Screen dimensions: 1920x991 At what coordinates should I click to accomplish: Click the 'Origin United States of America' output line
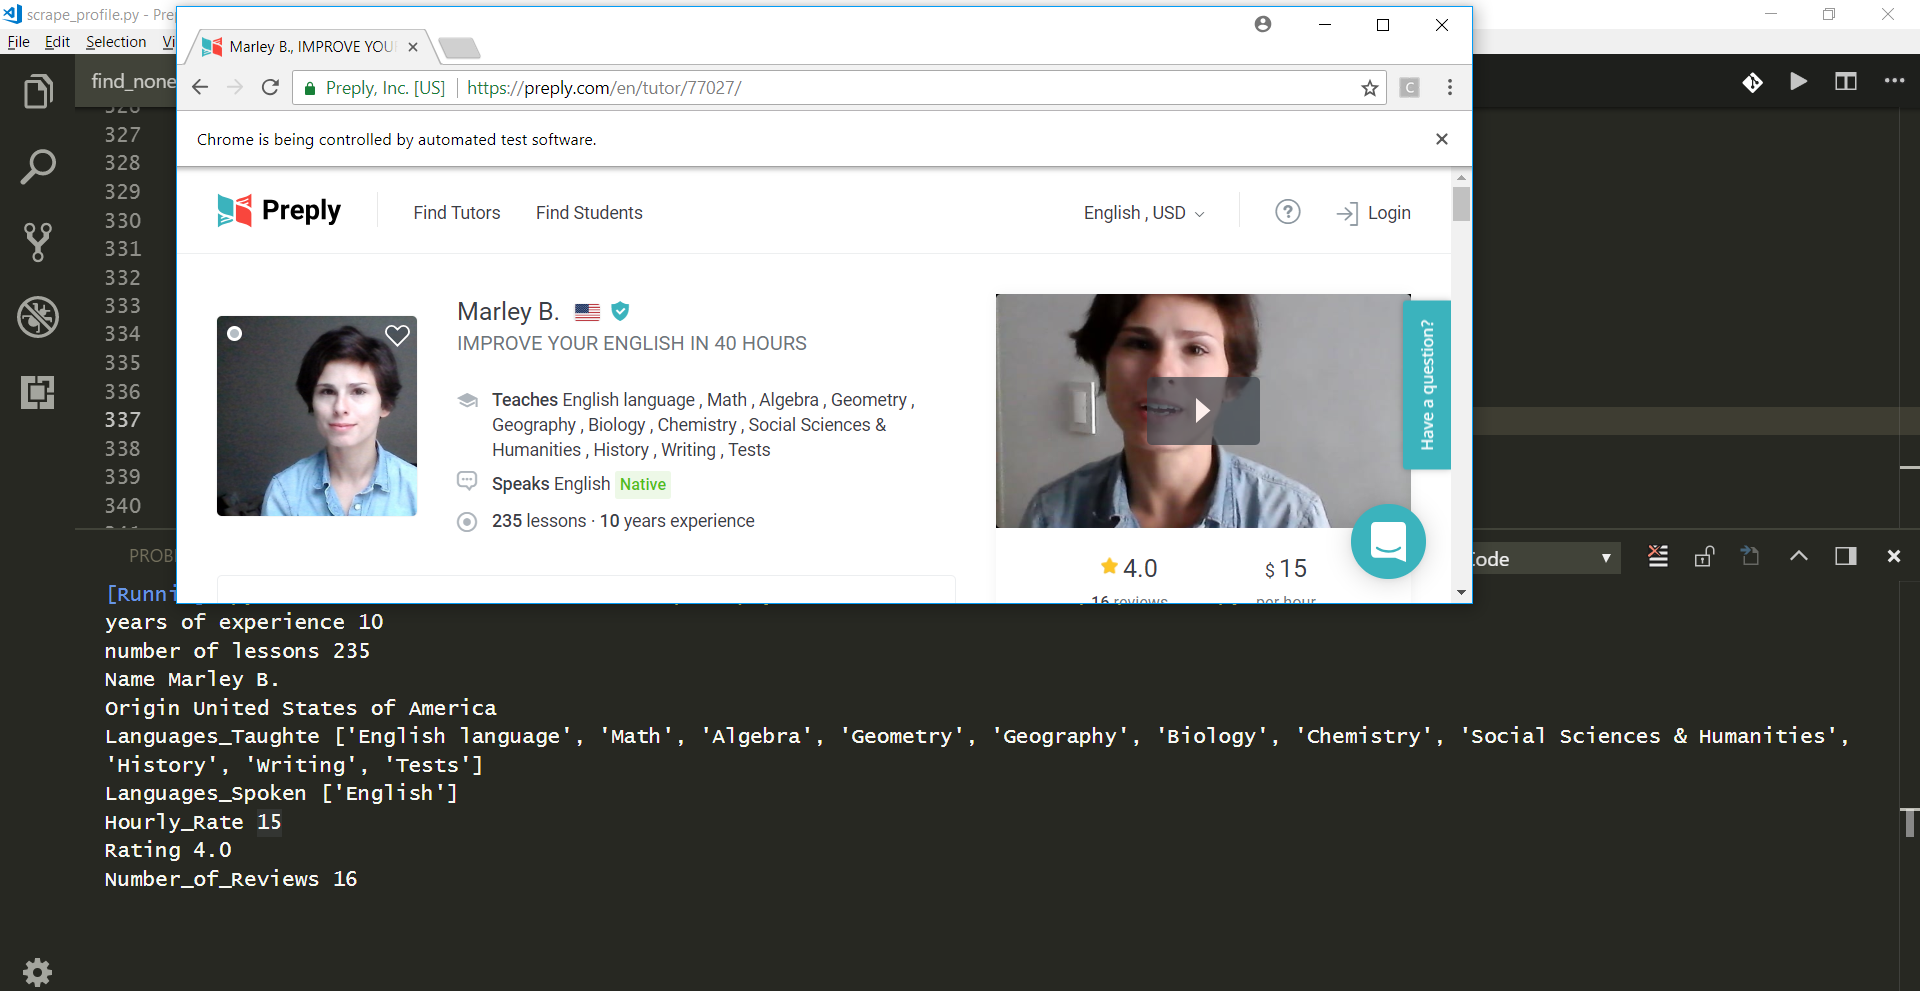click(x=301, y=708)
